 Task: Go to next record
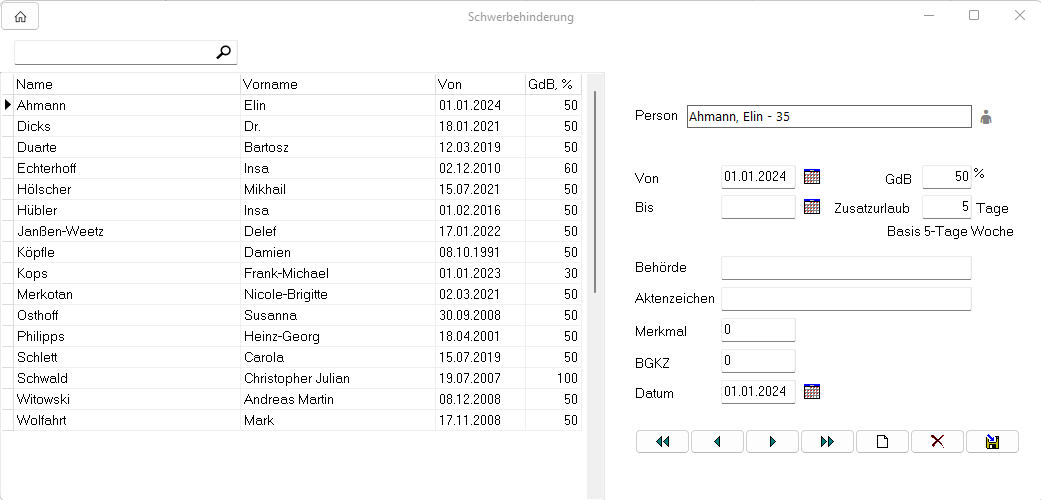(x=772, y=442)
